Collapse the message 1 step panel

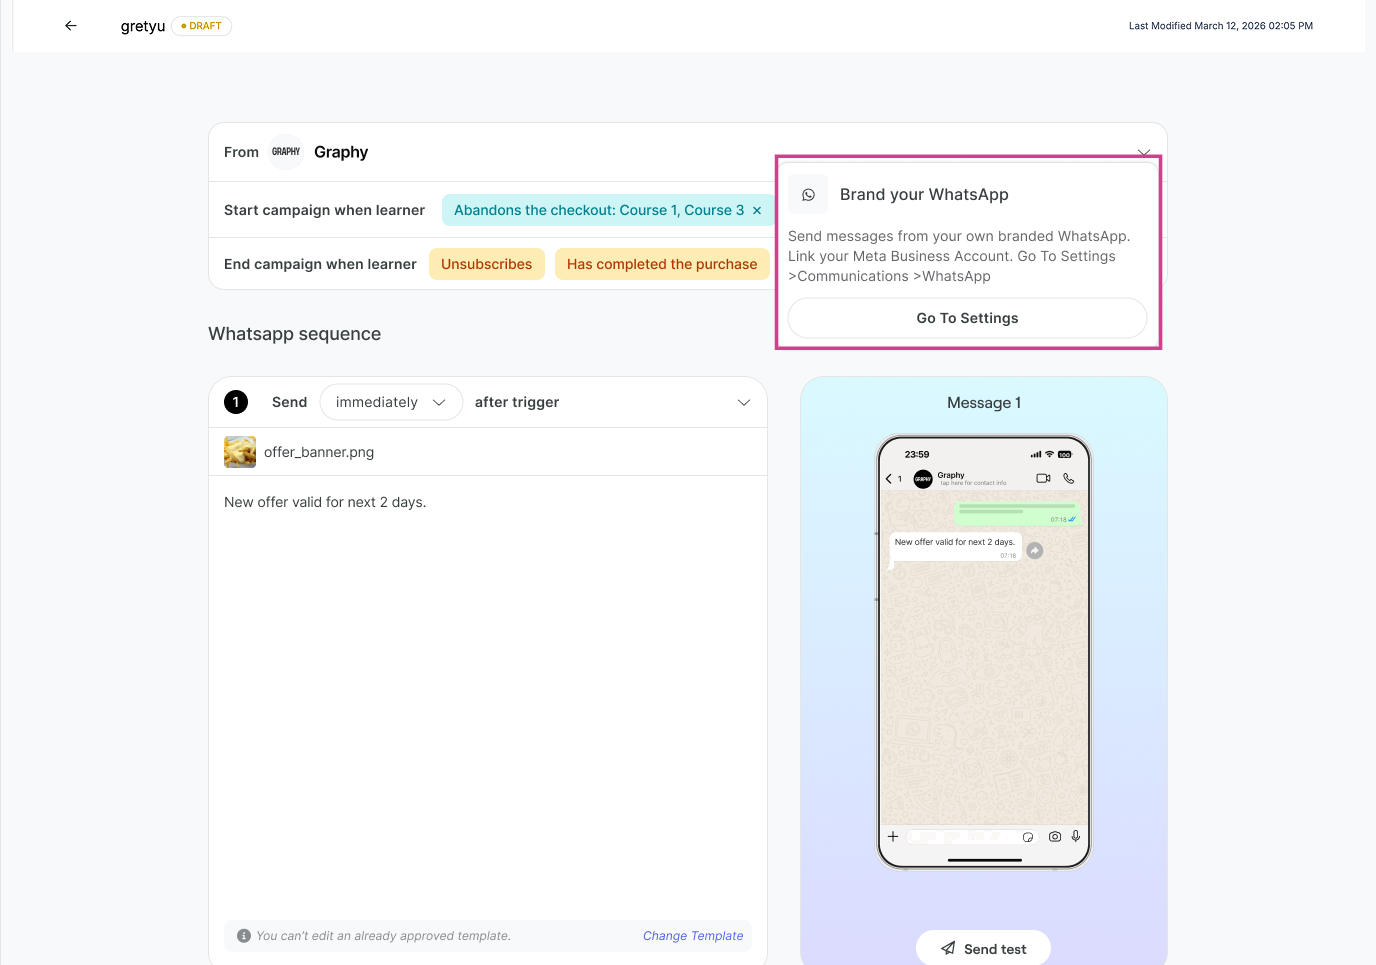[743, 402]
